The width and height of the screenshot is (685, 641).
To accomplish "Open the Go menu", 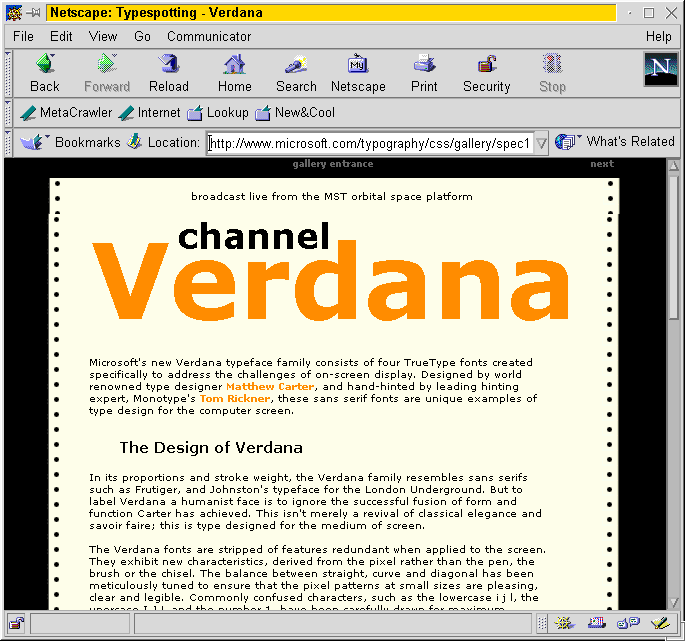I will point(142,36).
